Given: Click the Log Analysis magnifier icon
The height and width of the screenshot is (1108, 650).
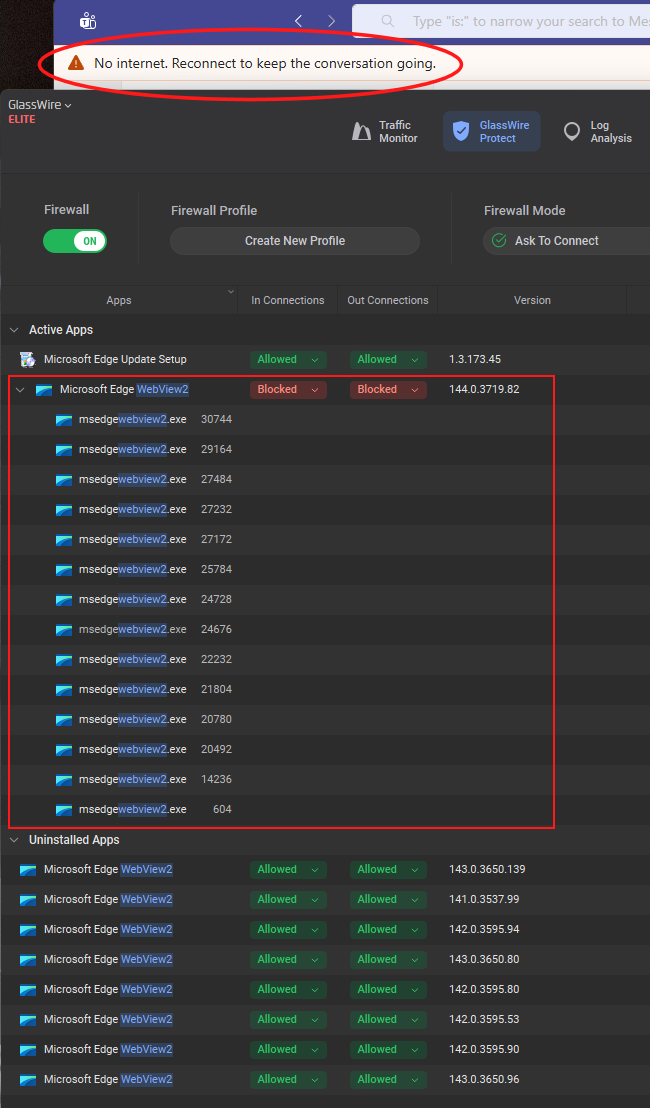Looking at the screenshot, I should tap(572, 132).
